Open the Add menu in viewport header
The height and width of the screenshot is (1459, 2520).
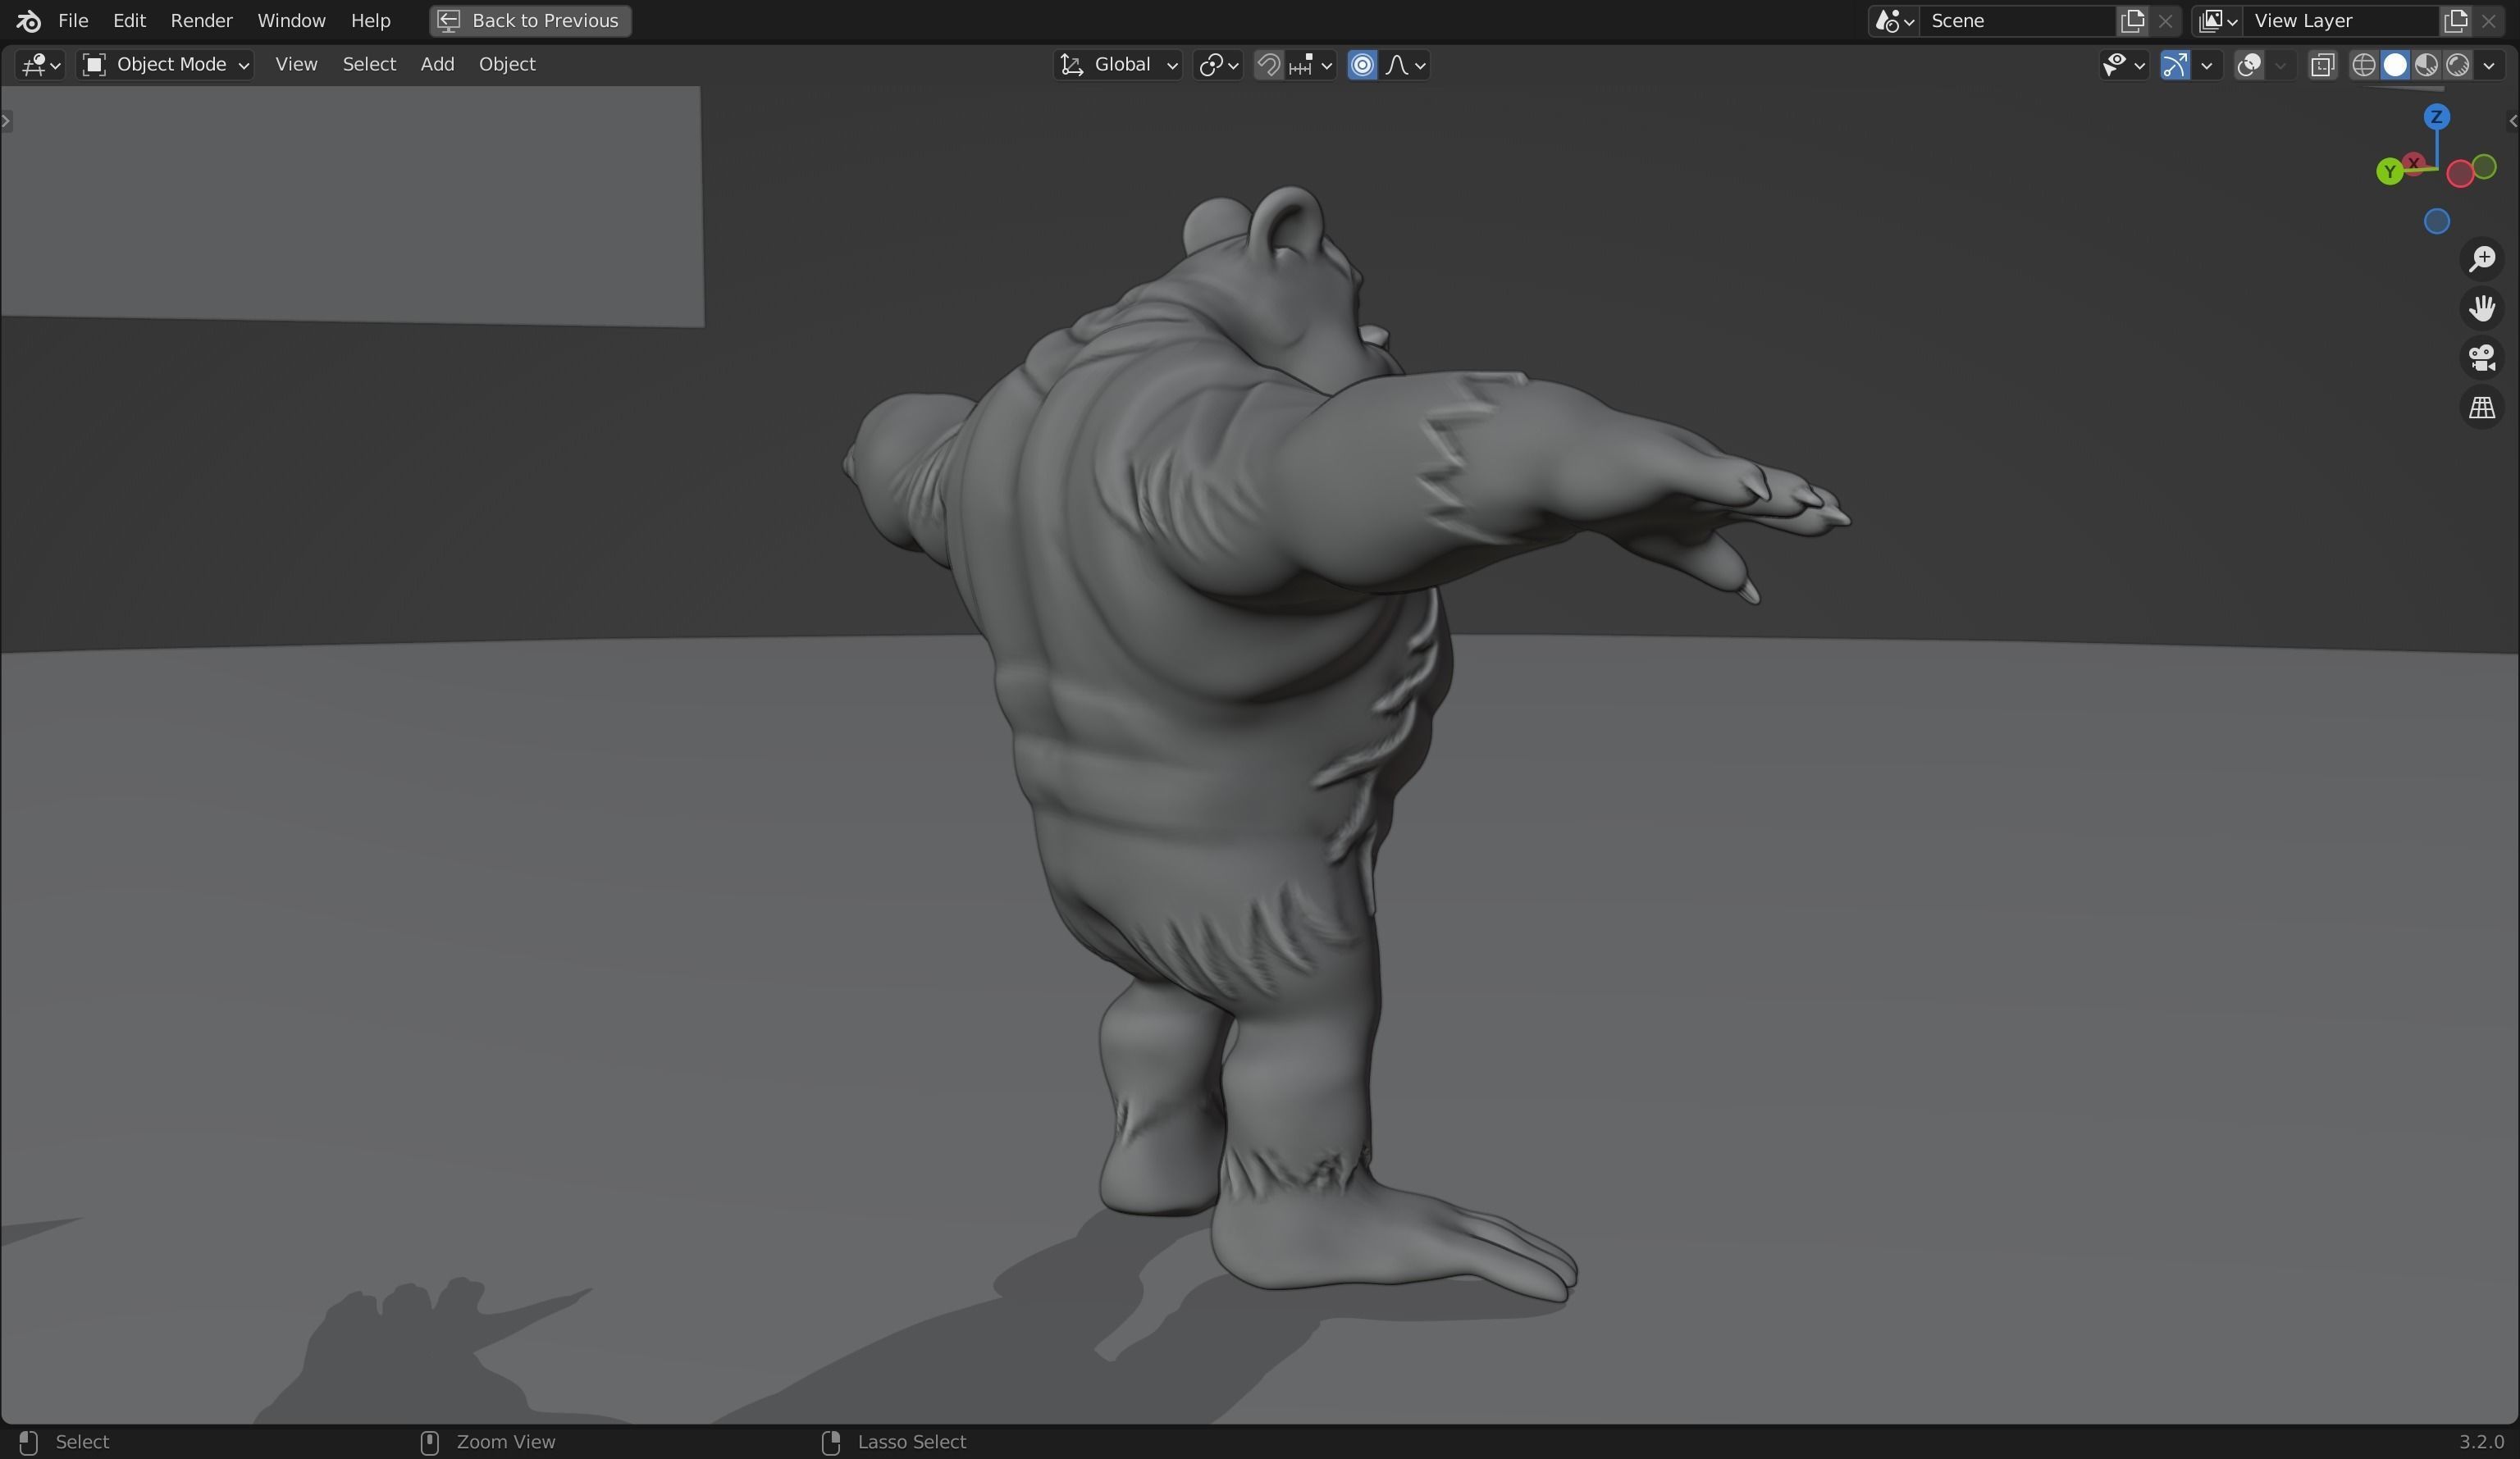click(x=437, y=65)
